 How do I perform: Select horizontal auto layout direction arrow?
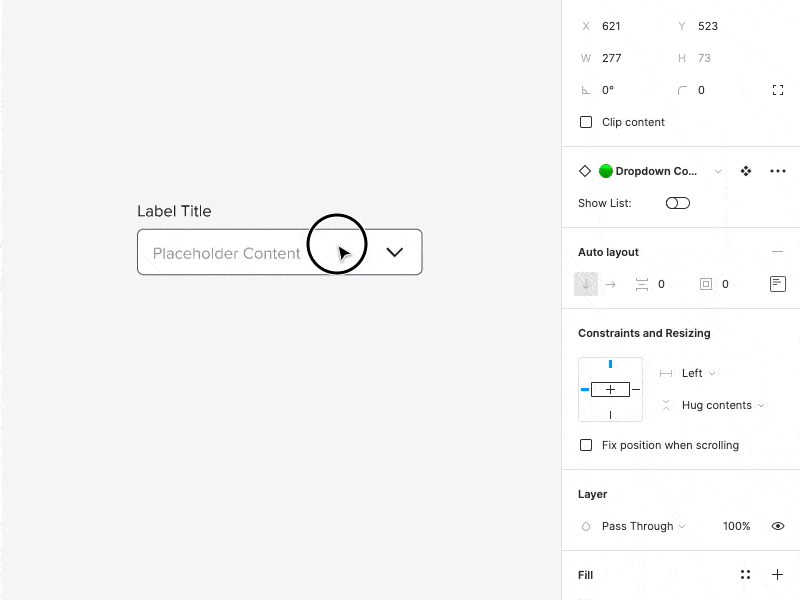(x=611, y=284)
